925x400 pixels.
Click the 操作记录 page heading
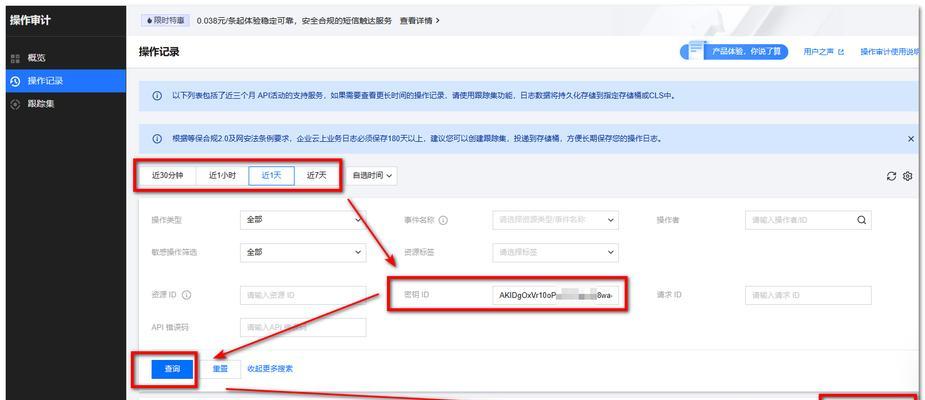click(x=159, y=52)
